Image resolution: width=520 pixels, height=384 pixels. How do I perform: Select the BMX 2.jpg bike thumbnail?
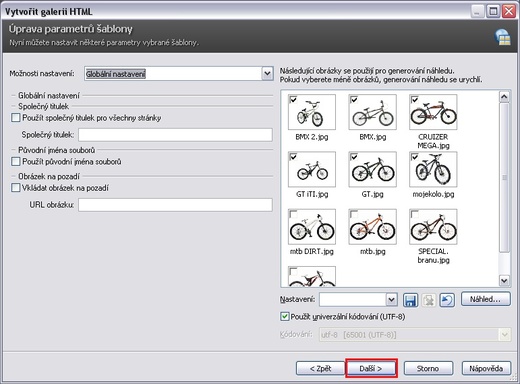[312, 112]
